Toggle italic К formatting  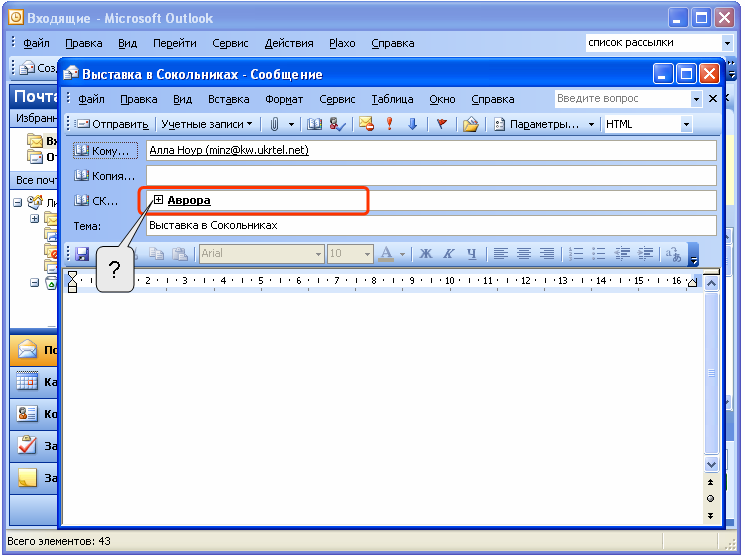pyautogui.click(x=449, y=254)
